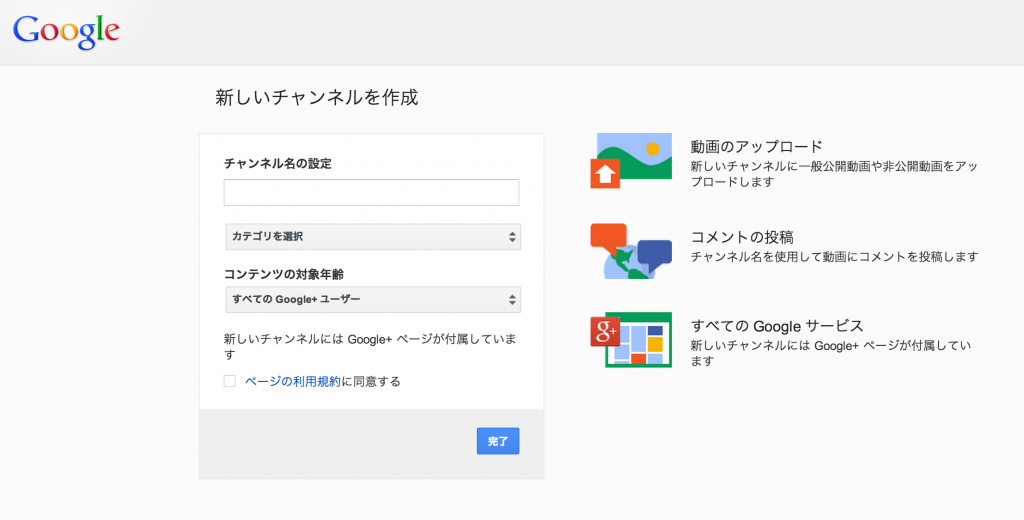The width and height of the screenshot is (1024, 520).
Task: Click the video upload illustration icon
Action: tap(631, 161)
